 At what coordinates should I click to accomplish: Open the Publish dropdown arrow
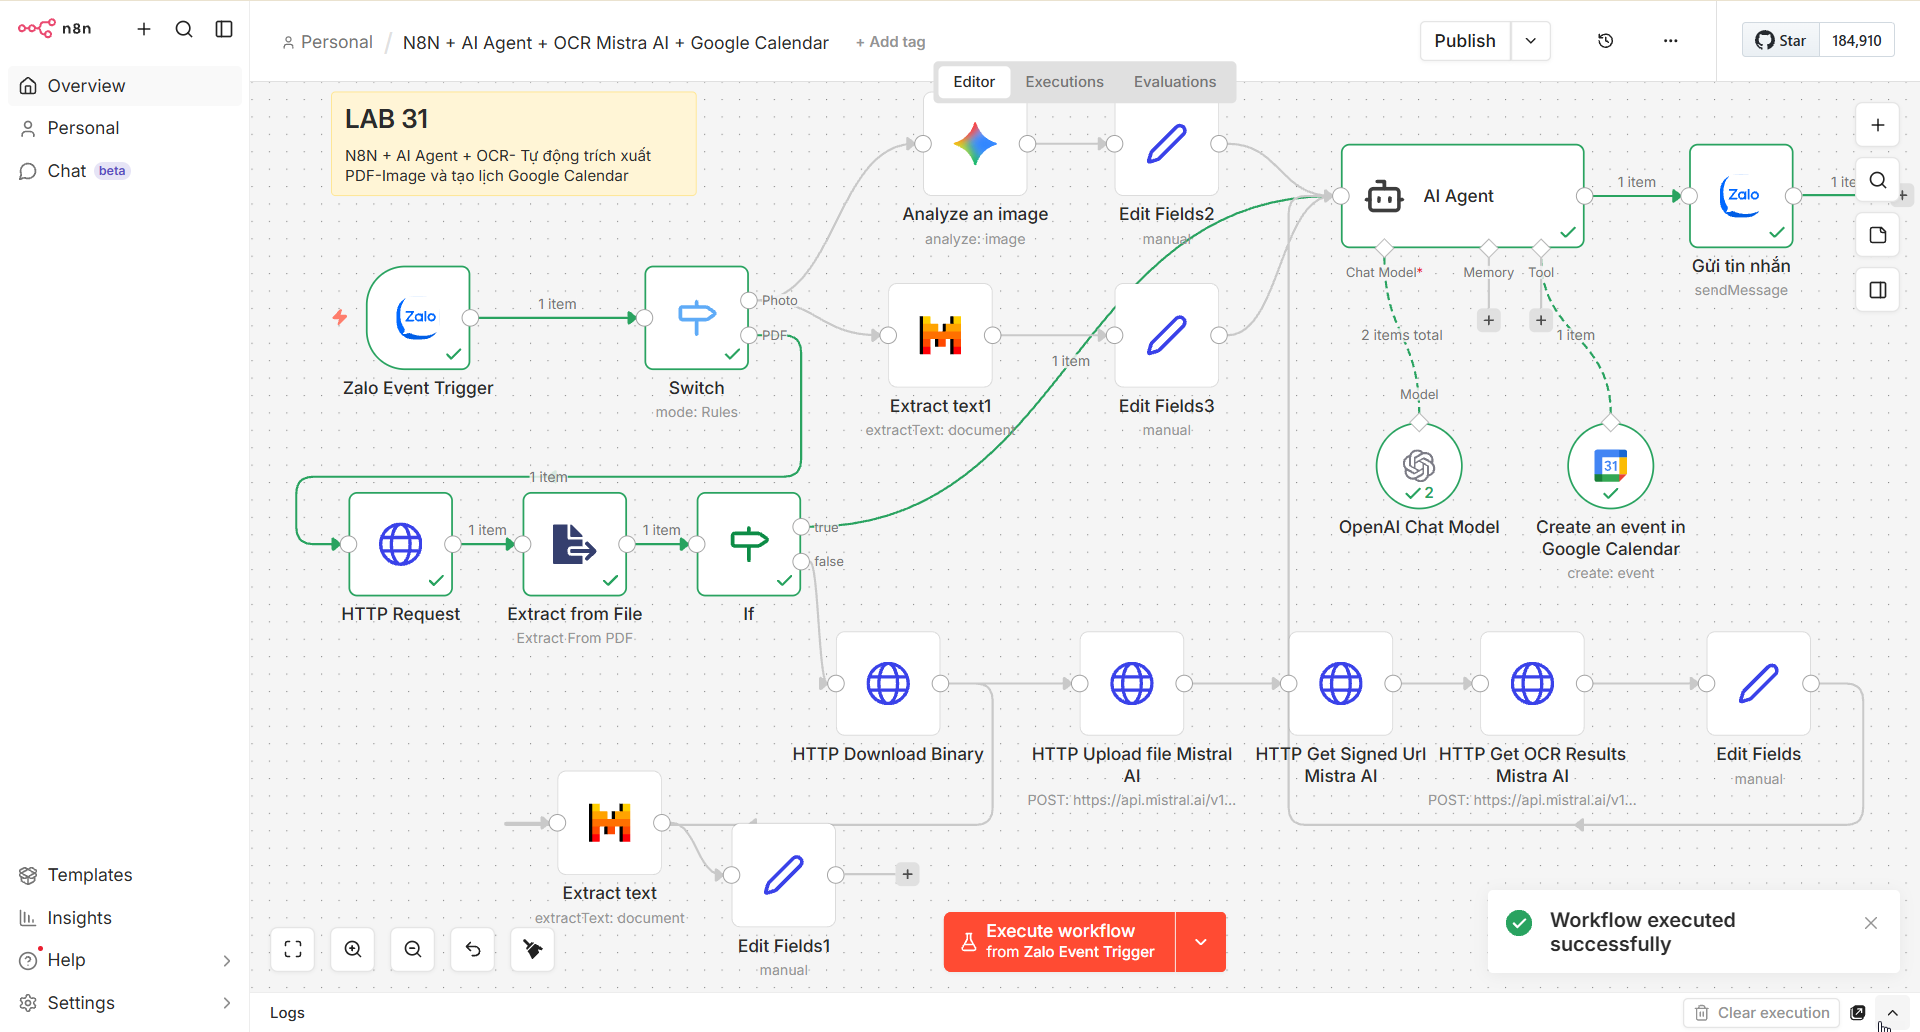tap(1530, 41)
